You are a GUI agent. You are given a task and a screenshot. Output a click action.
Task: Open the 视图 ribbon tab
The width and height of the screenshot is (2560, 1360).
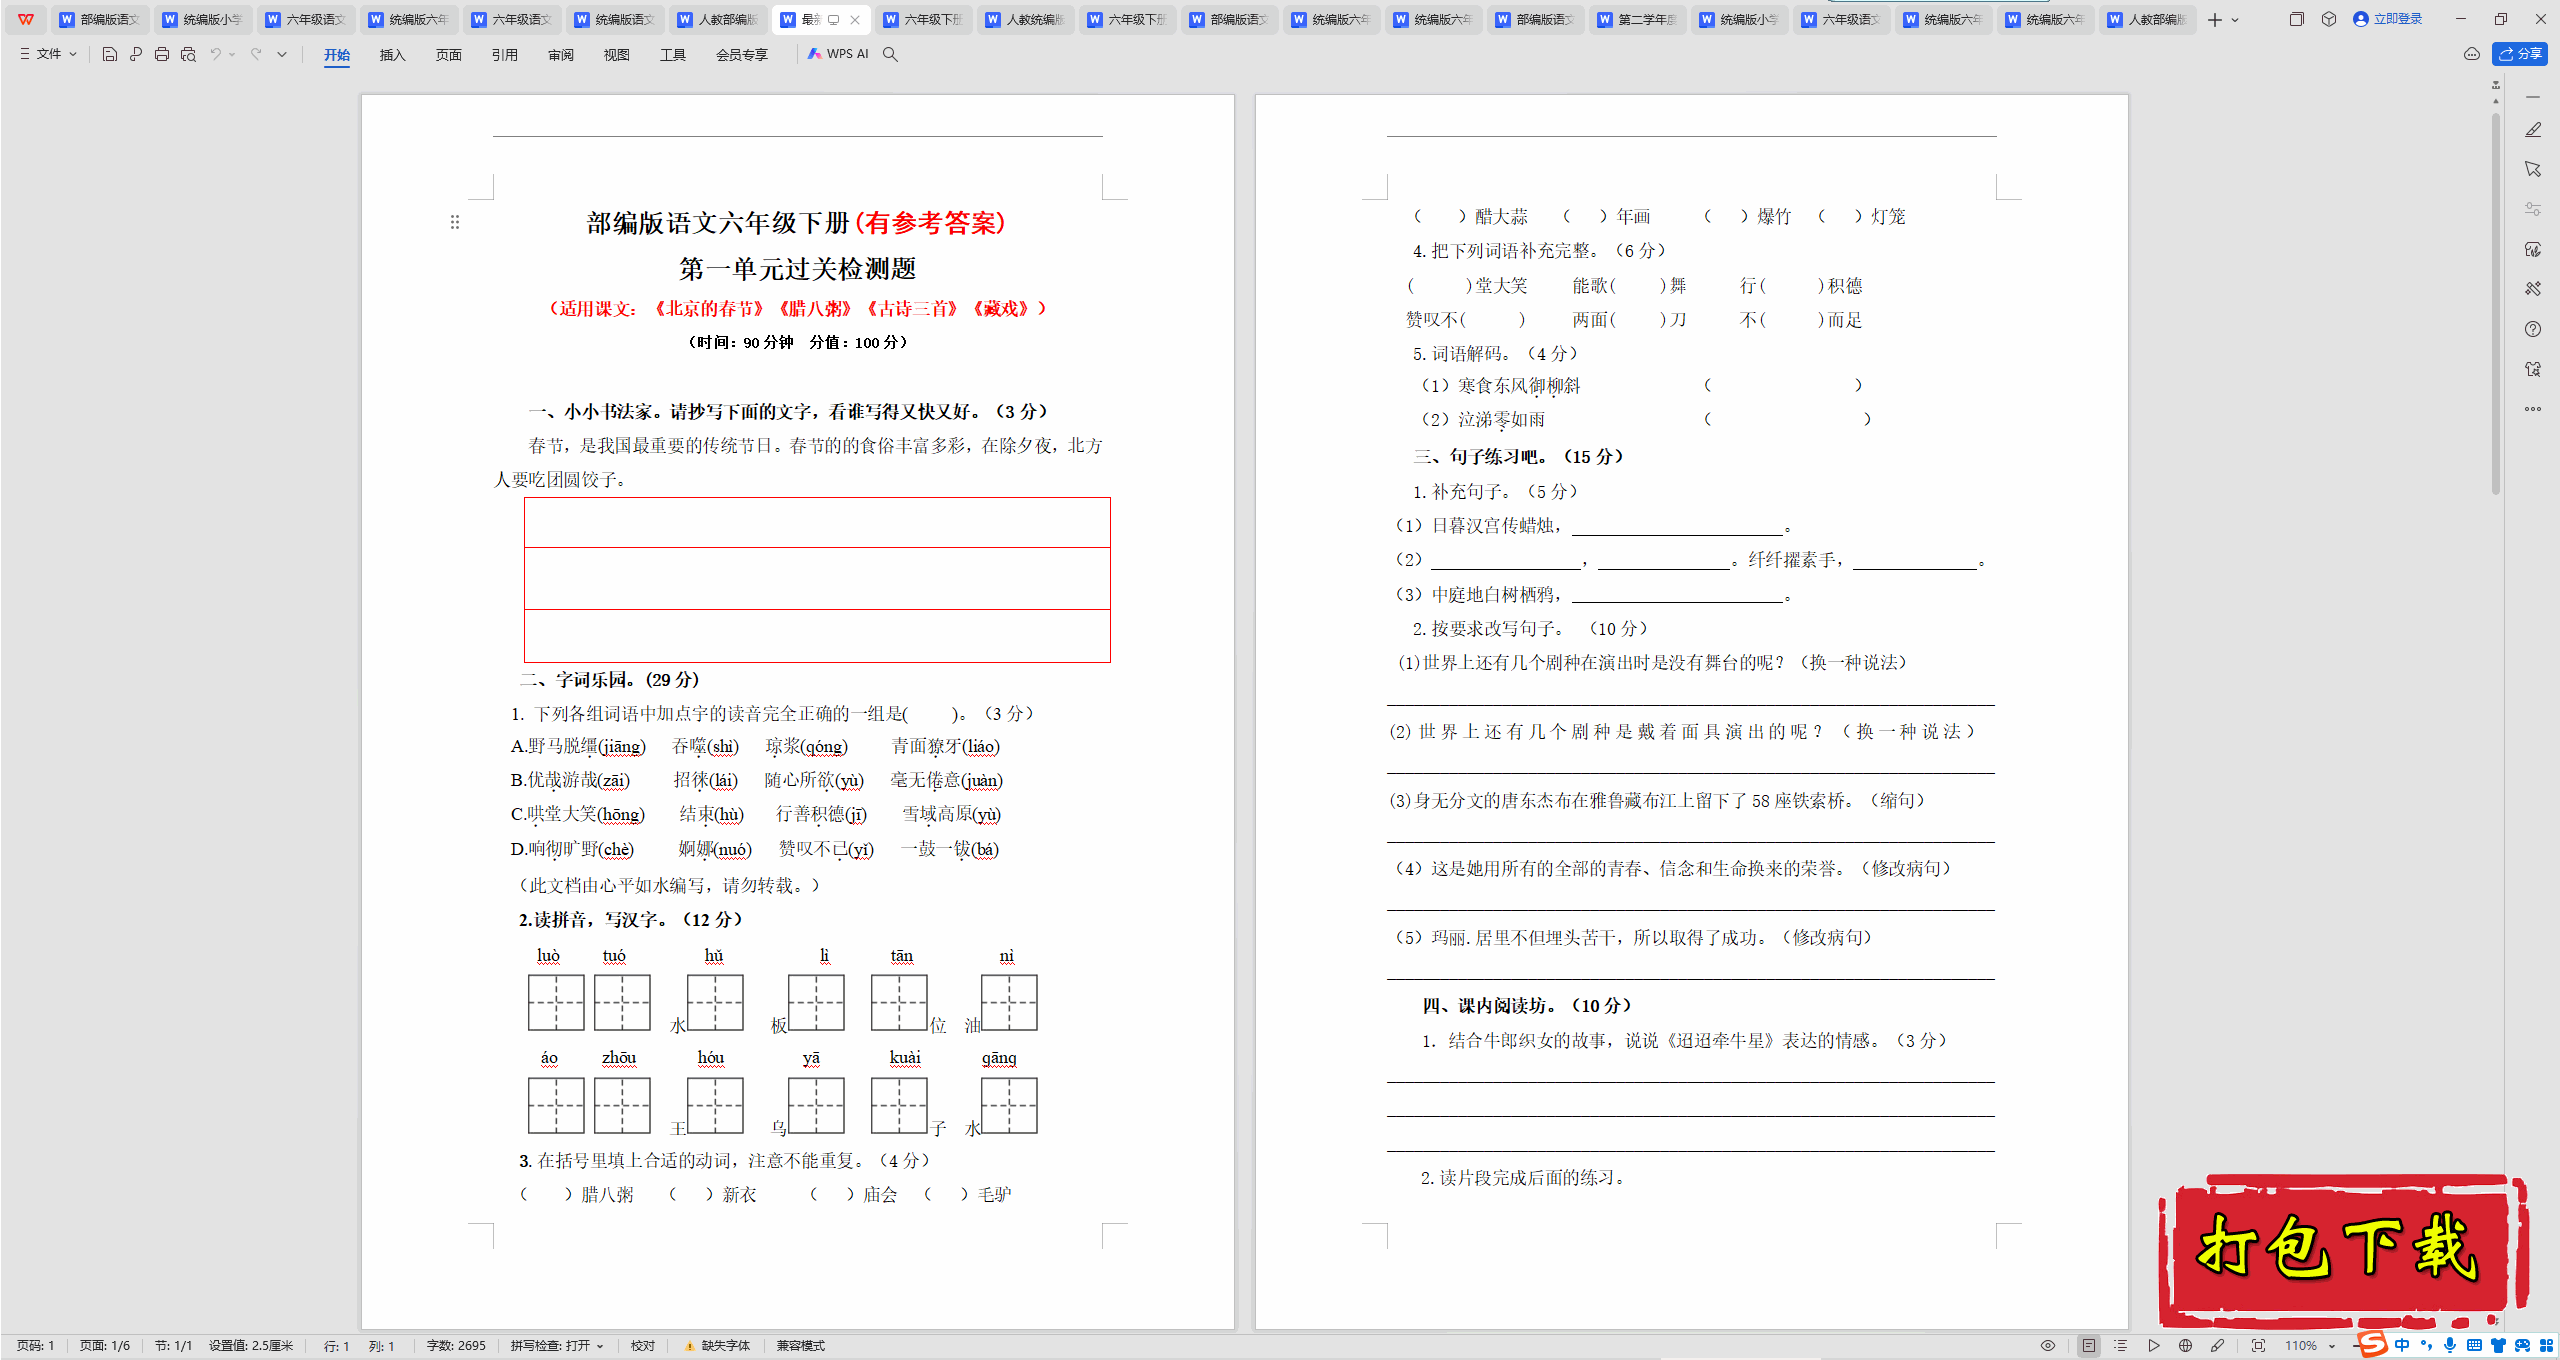click(617, 55)
